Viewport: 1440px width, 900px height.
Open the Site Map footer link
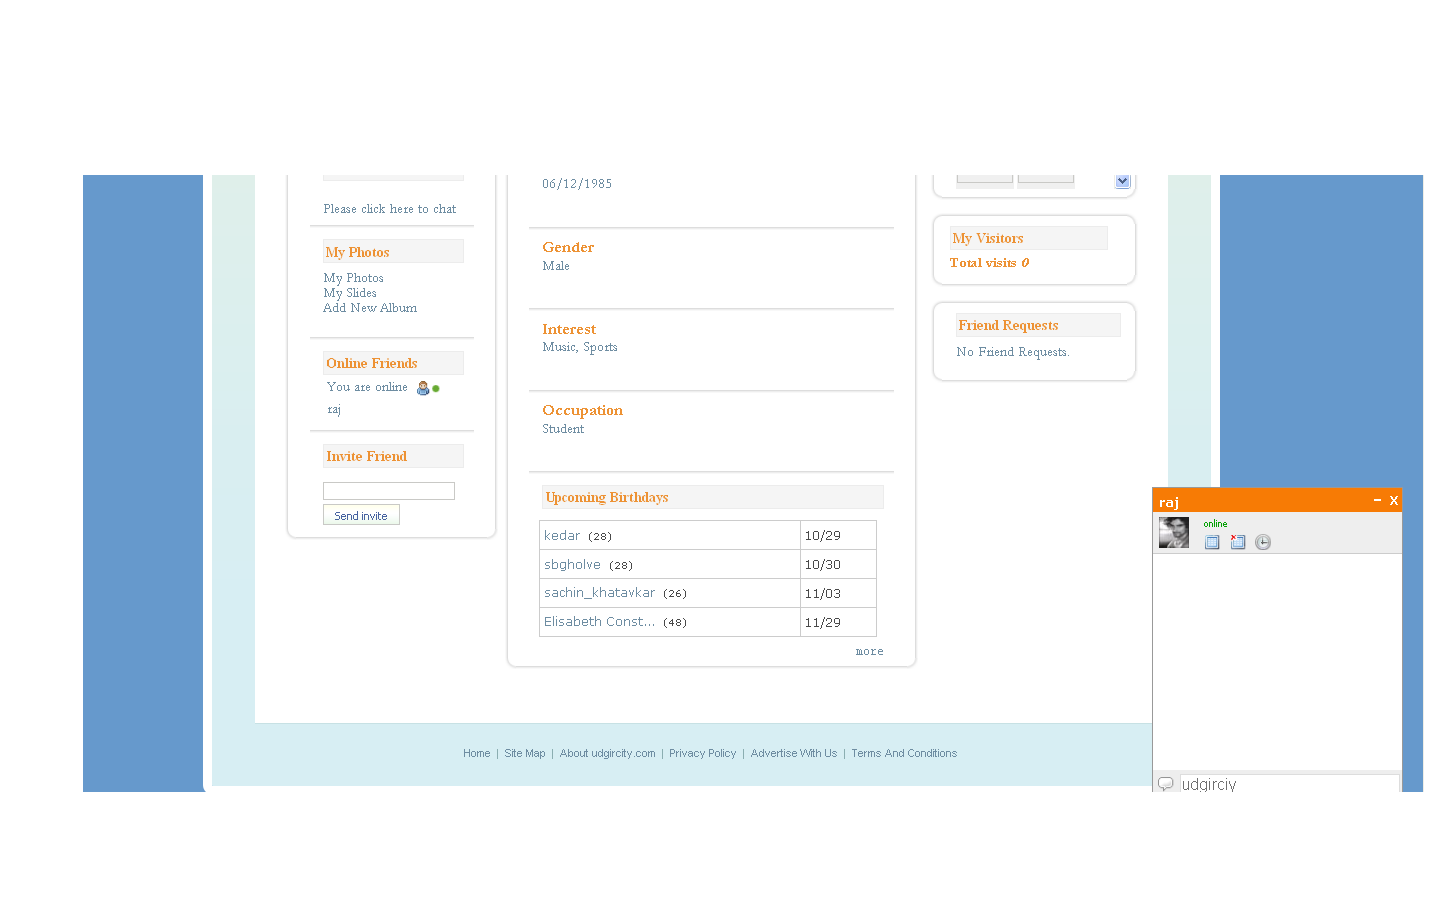click(525, 754)
